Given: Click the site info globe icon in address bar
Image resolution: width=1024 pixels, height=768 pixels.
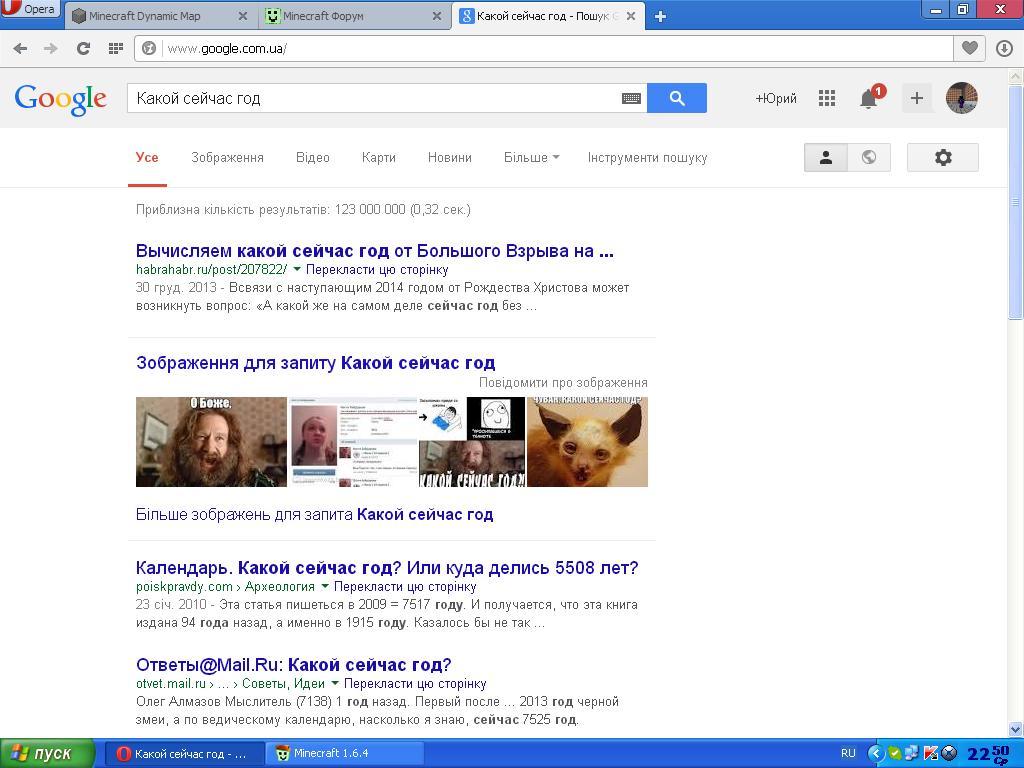Looking at the screenshot, I should [150, 48].
